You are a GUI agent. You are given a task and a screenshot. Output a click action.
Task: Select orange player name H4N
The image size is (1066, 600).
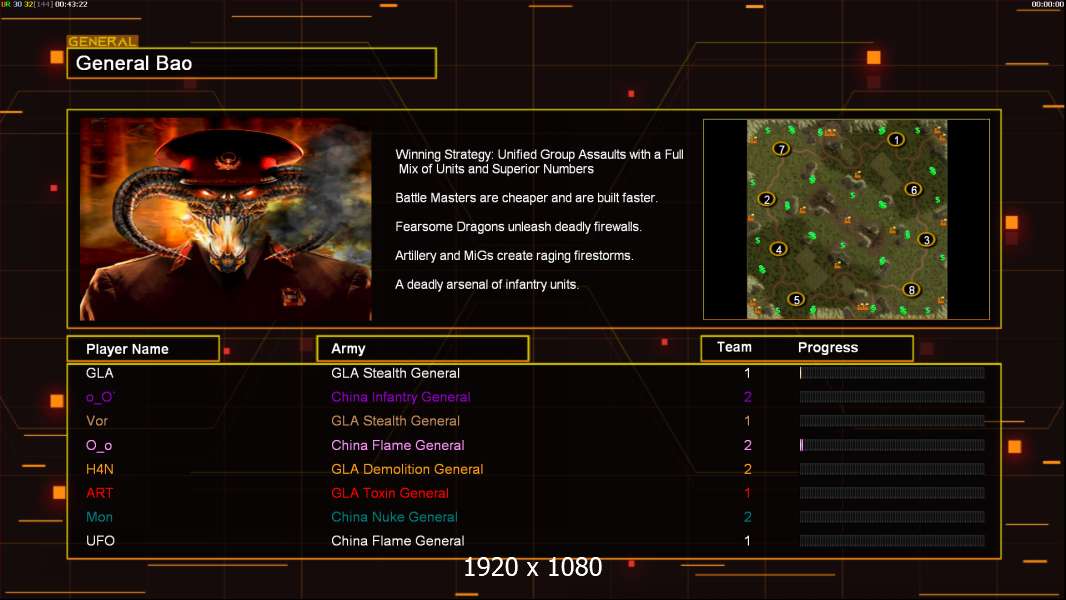(x=100, y=469)
